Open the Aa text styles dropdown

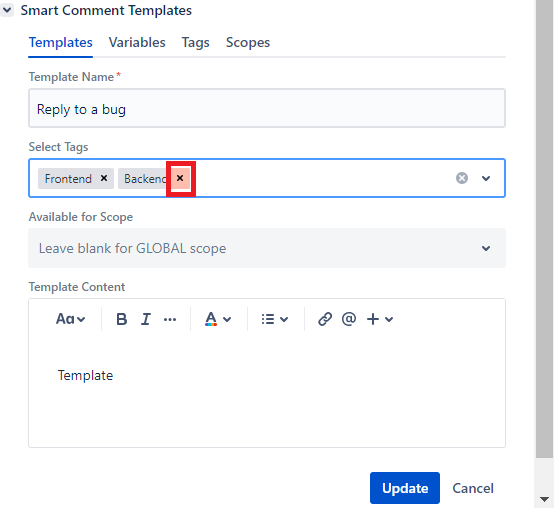tap(70, 319)
